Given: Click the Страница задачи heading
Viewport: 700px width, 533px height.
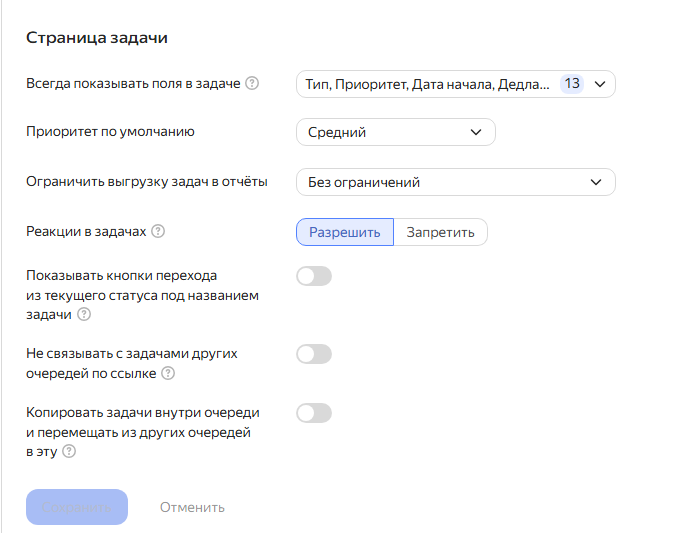Looking at the screenshot, I should tap(97, 38).
